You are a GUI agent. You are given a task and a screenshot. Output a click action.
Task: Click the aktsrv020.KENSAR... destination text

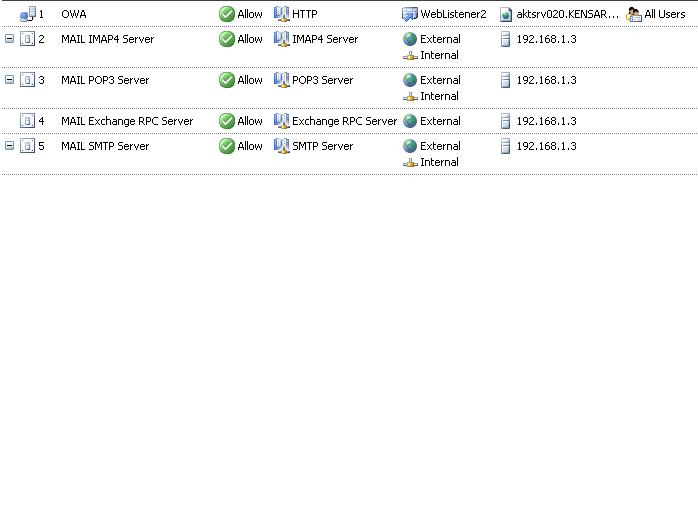pyautogui.click(x=568, y=14)
